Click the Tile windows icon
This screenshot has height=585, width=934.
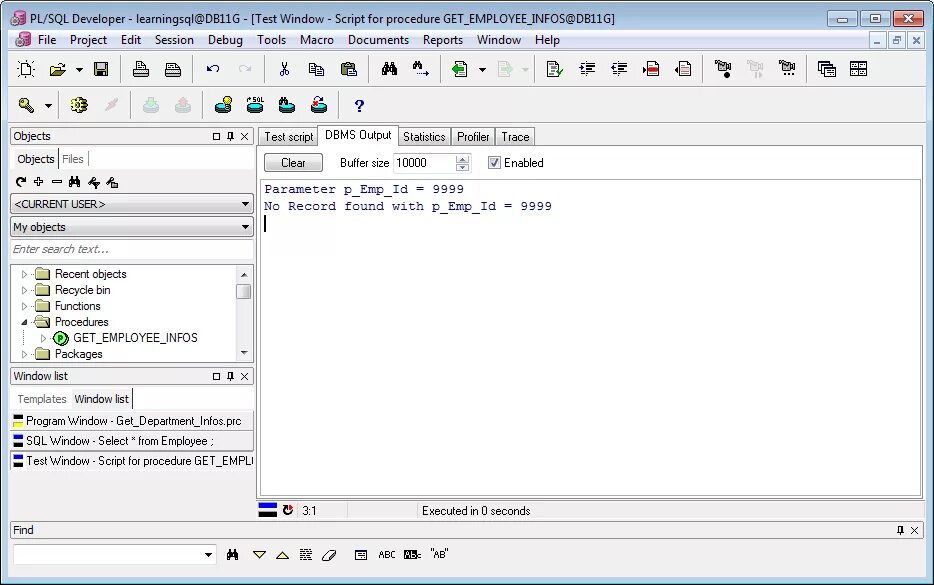858,69
